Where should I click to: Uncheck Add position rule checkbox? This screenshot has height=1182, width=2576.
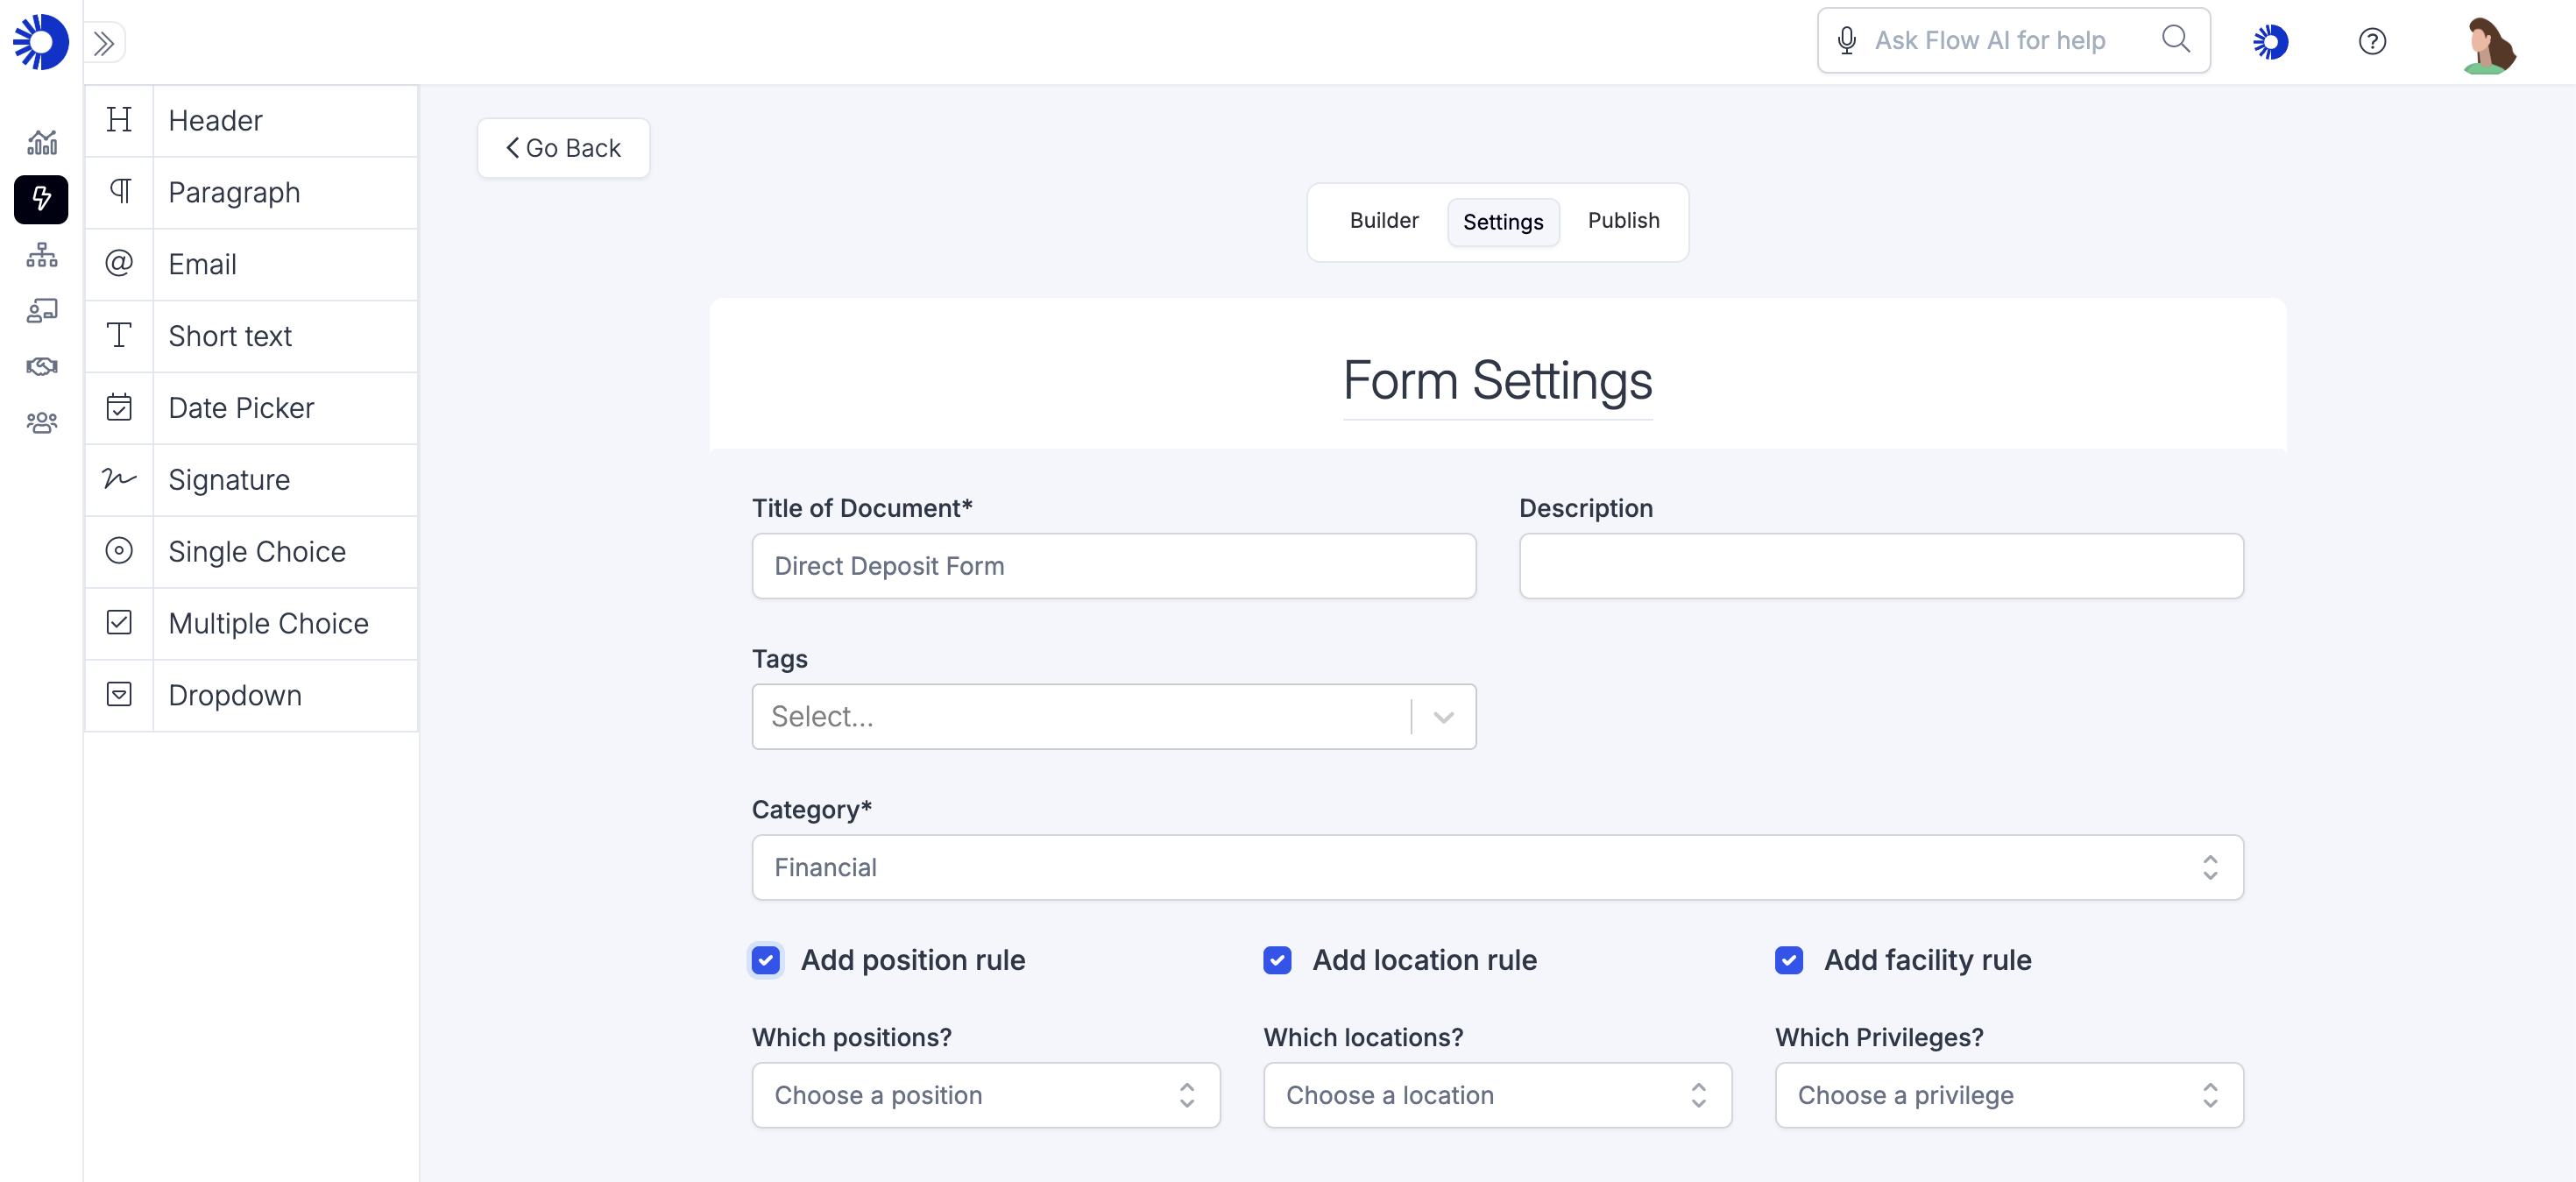coord(765,960)
